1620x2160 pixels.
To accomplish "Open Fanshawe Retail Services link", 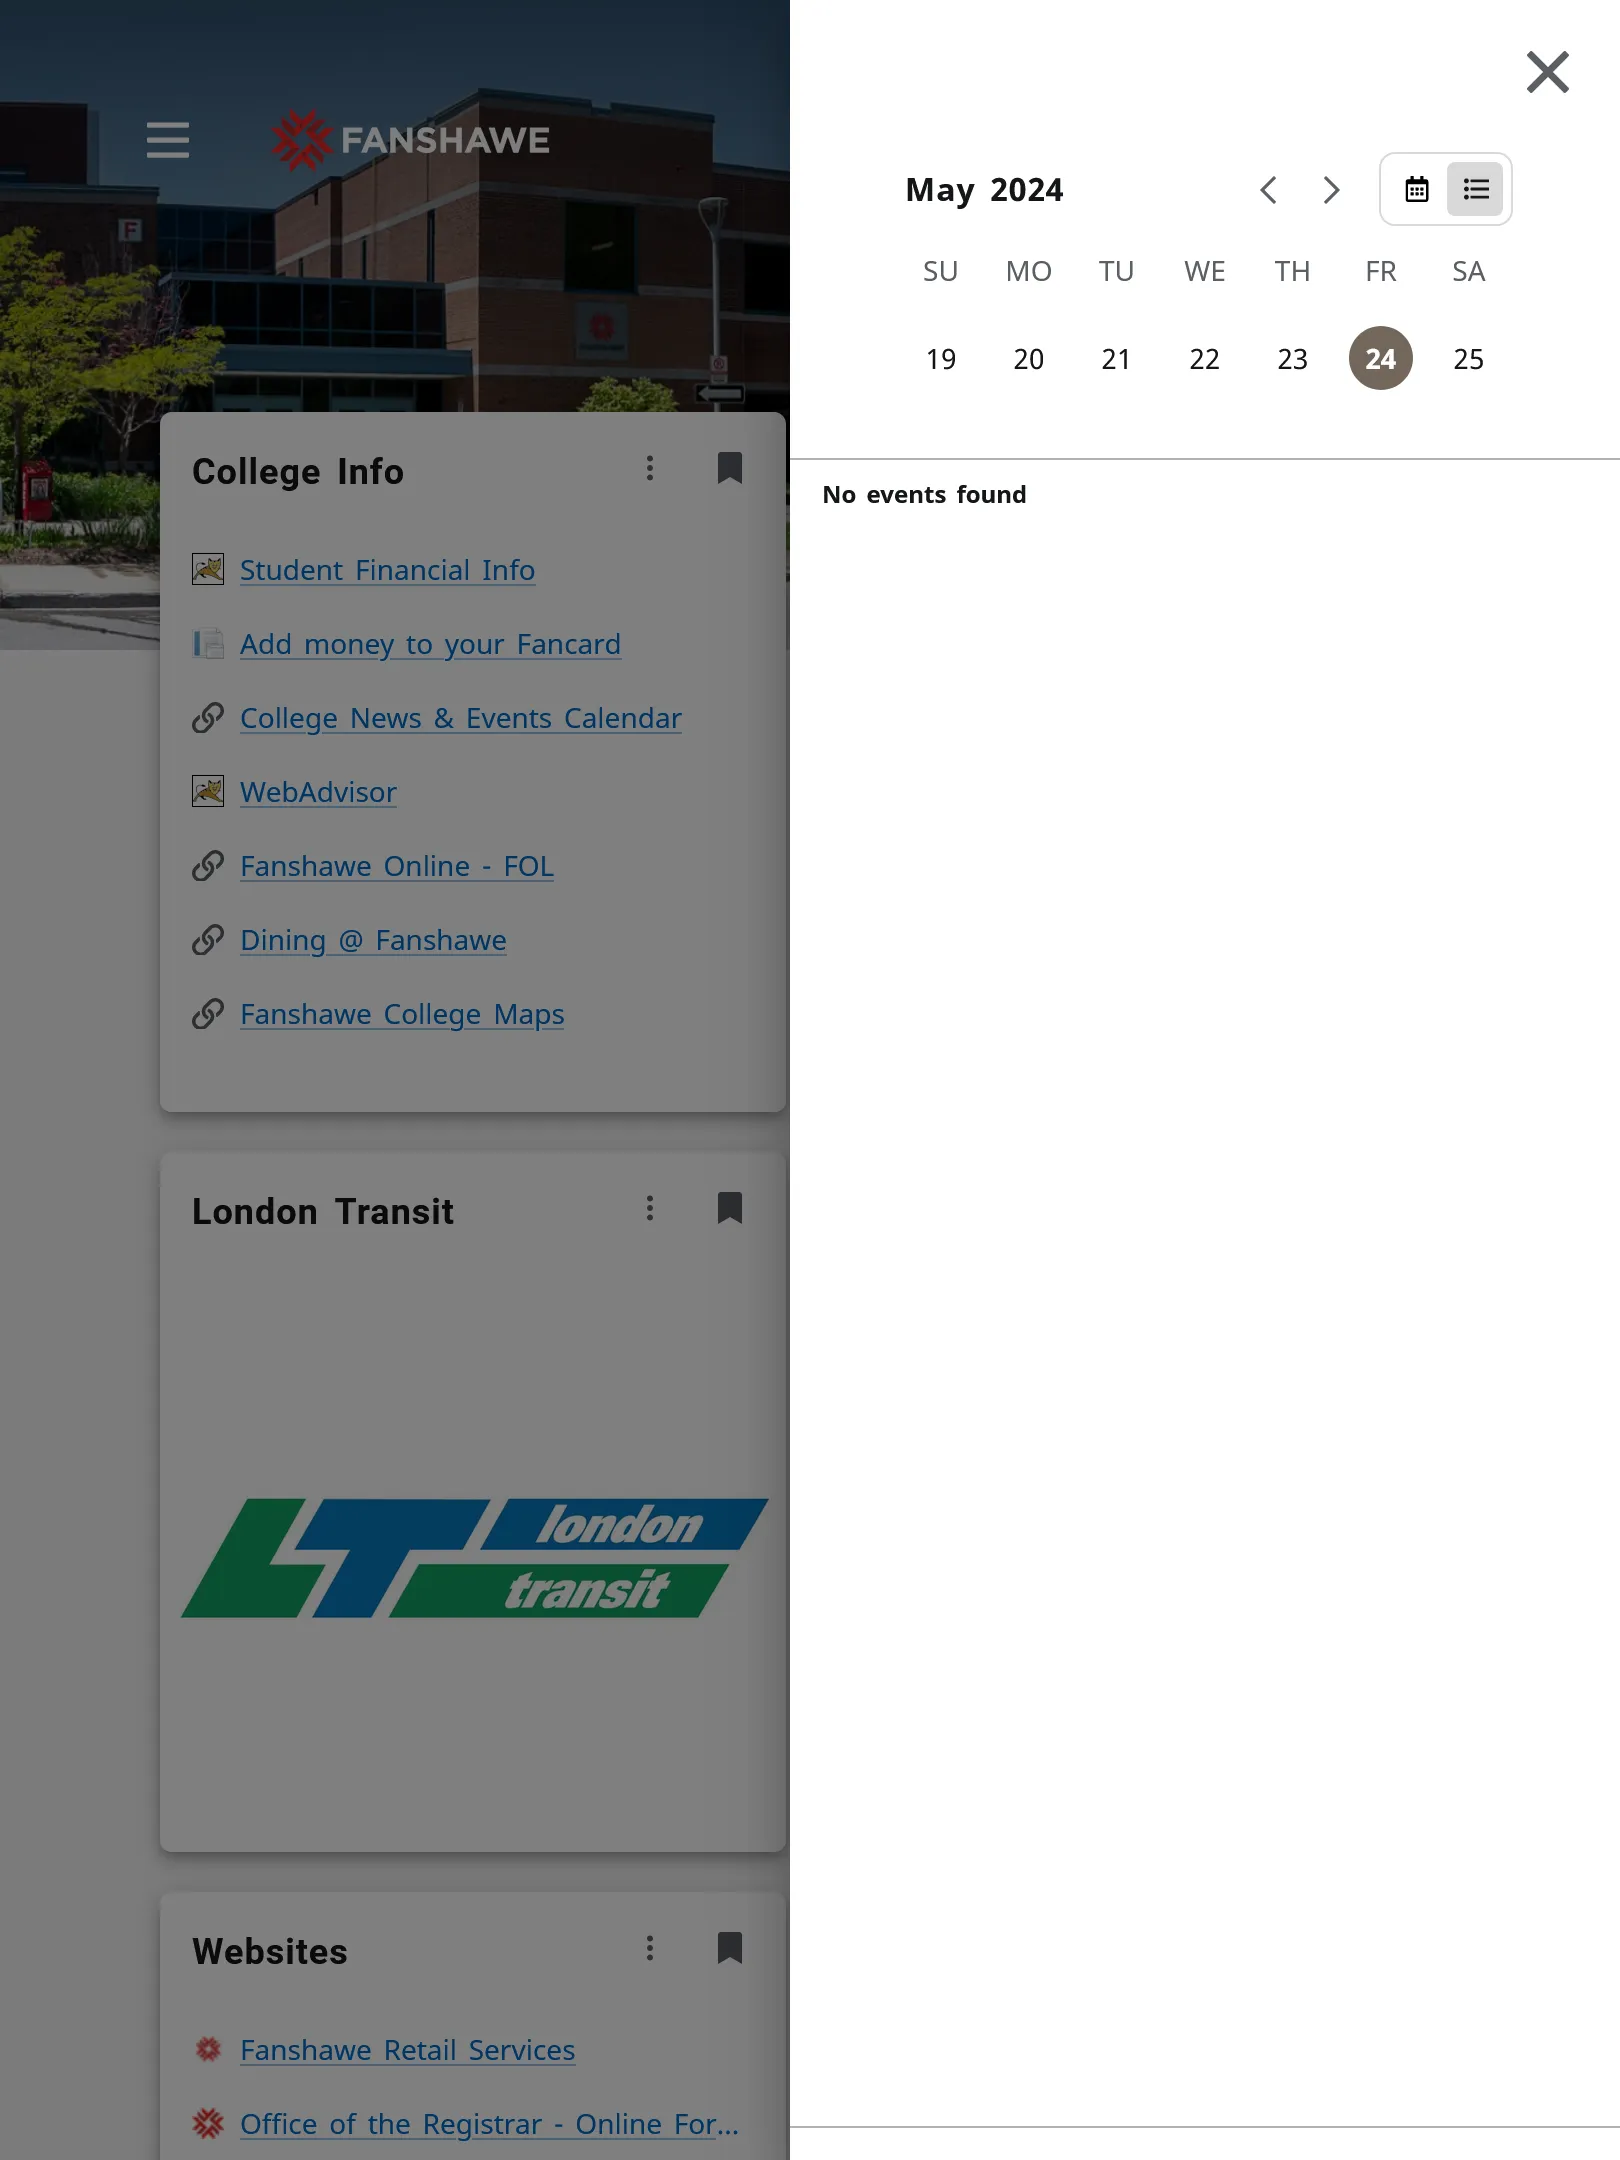I will pyautogui.click(x=407, y=2050).
